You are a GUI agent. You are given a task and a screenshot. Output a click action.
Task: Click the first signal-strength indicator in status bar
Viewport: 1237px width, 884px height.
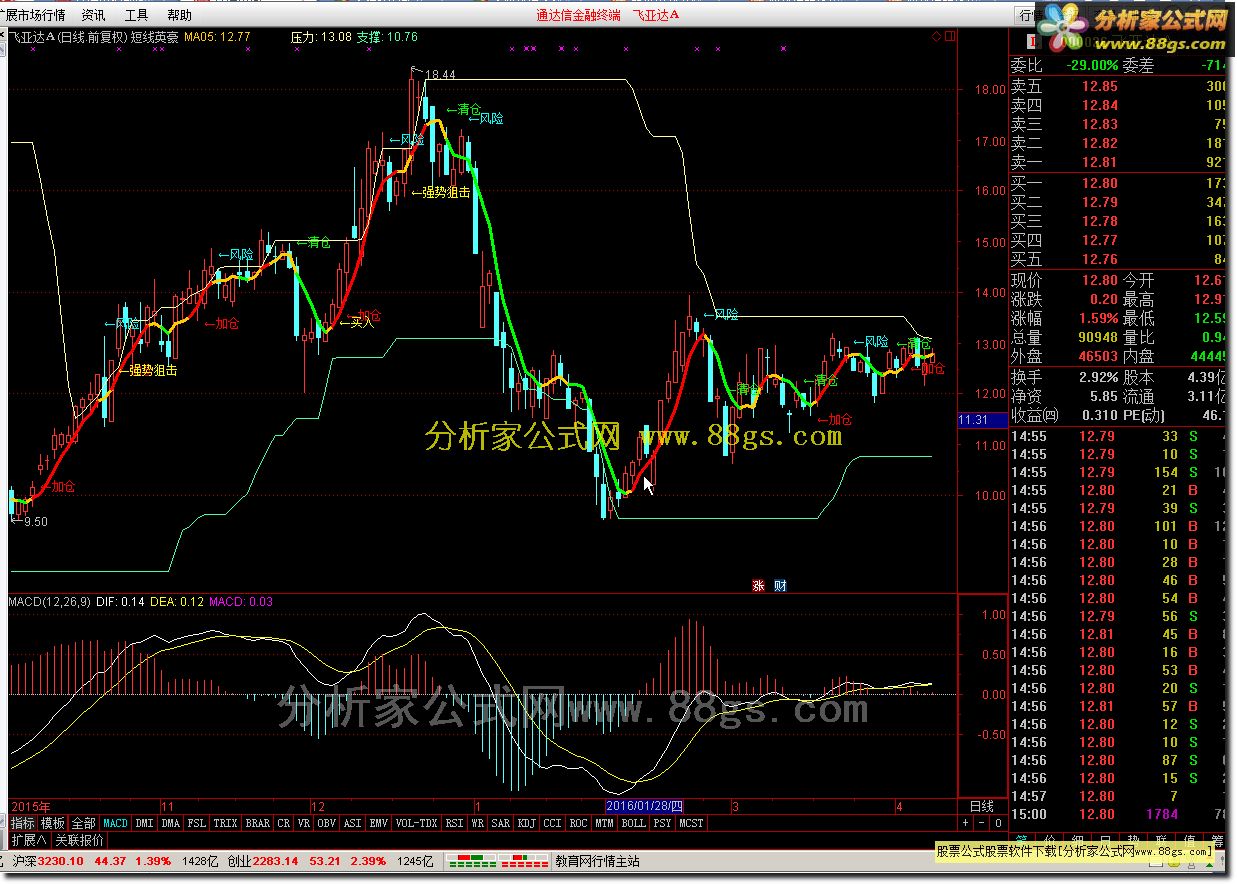pos(473,861)
